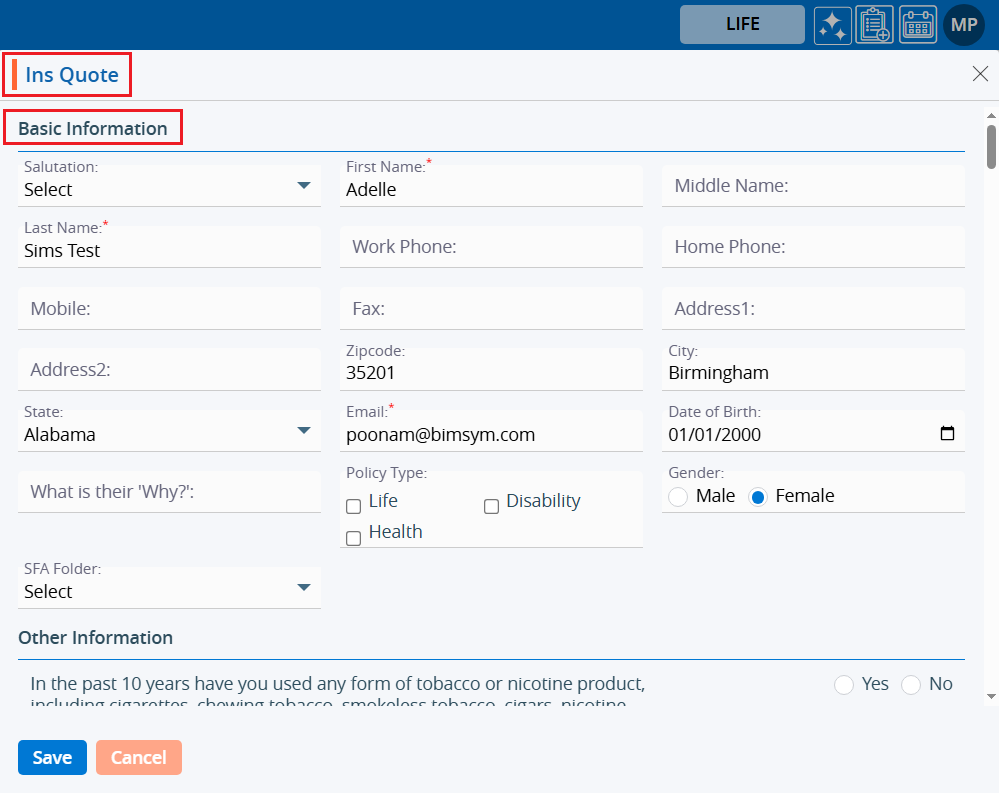This screenshot has width=999, height=793.
Task: Select Yes for tobacco use question
Action: (844, 684)
